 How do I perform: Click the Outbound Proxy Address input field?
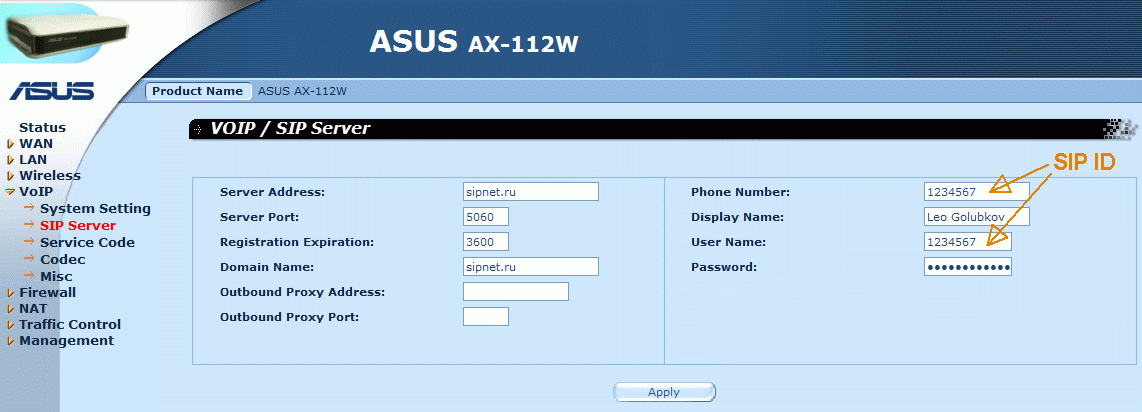pos(516,292)
